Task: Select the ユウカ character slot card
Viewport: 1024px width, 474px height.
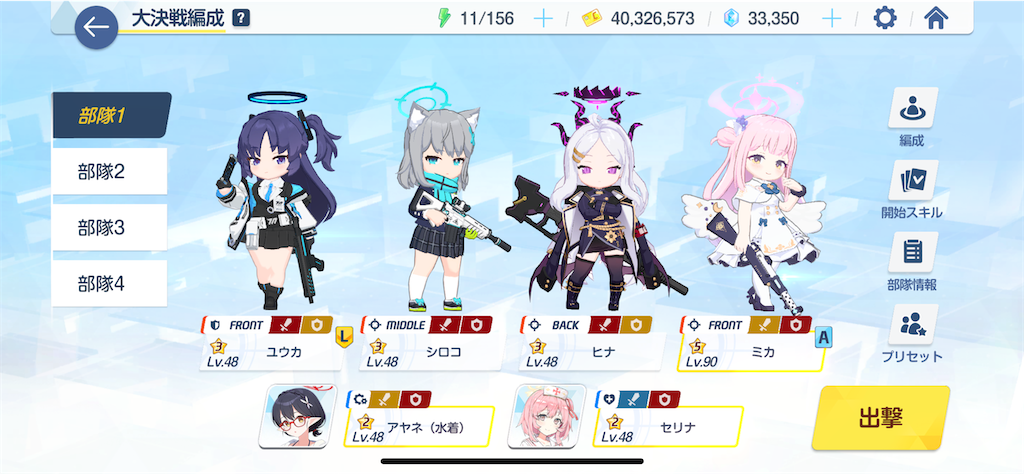Action: click(x=273, y=344)
